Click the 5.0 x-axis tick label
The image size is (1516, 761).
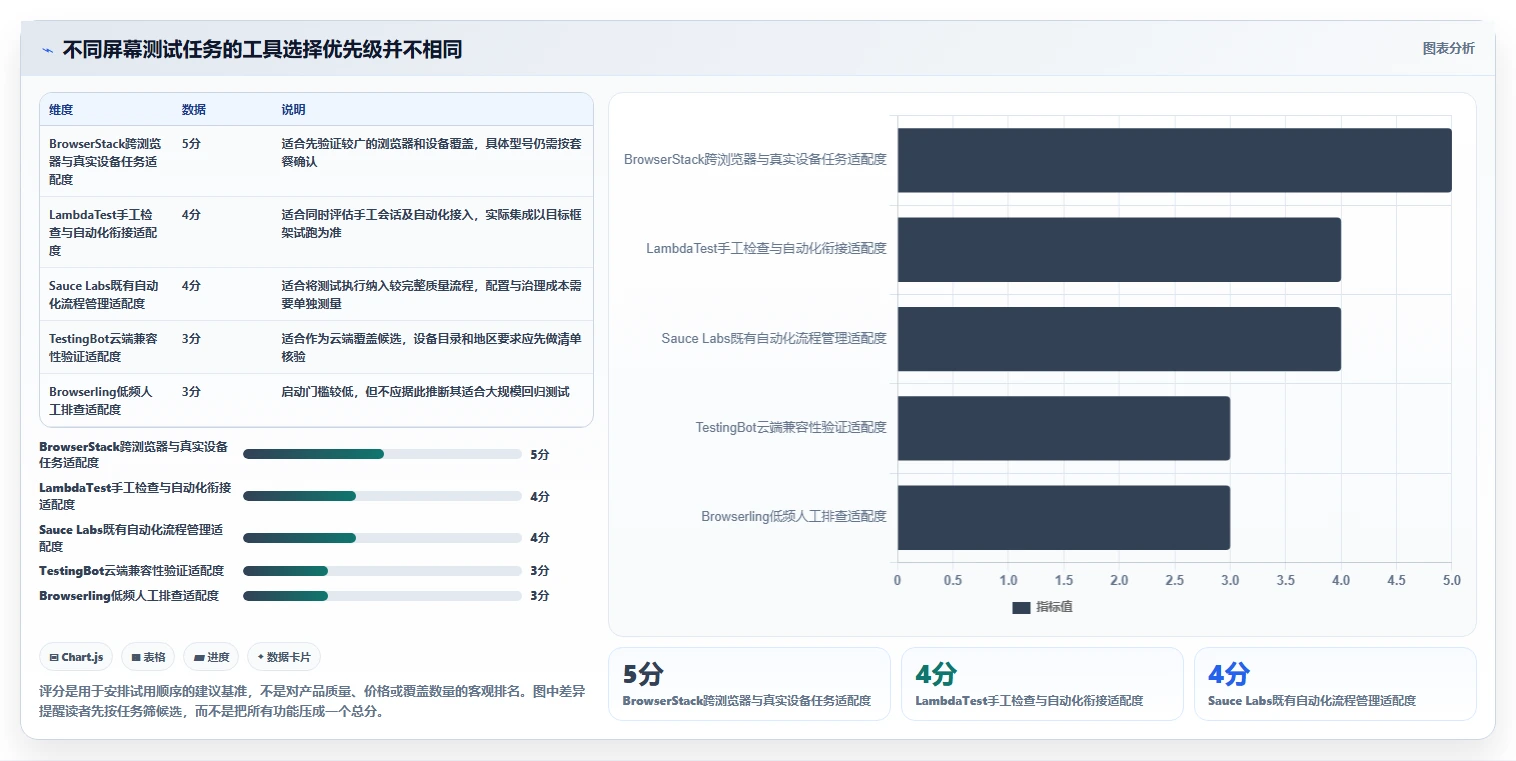(x=1451, y=581)
